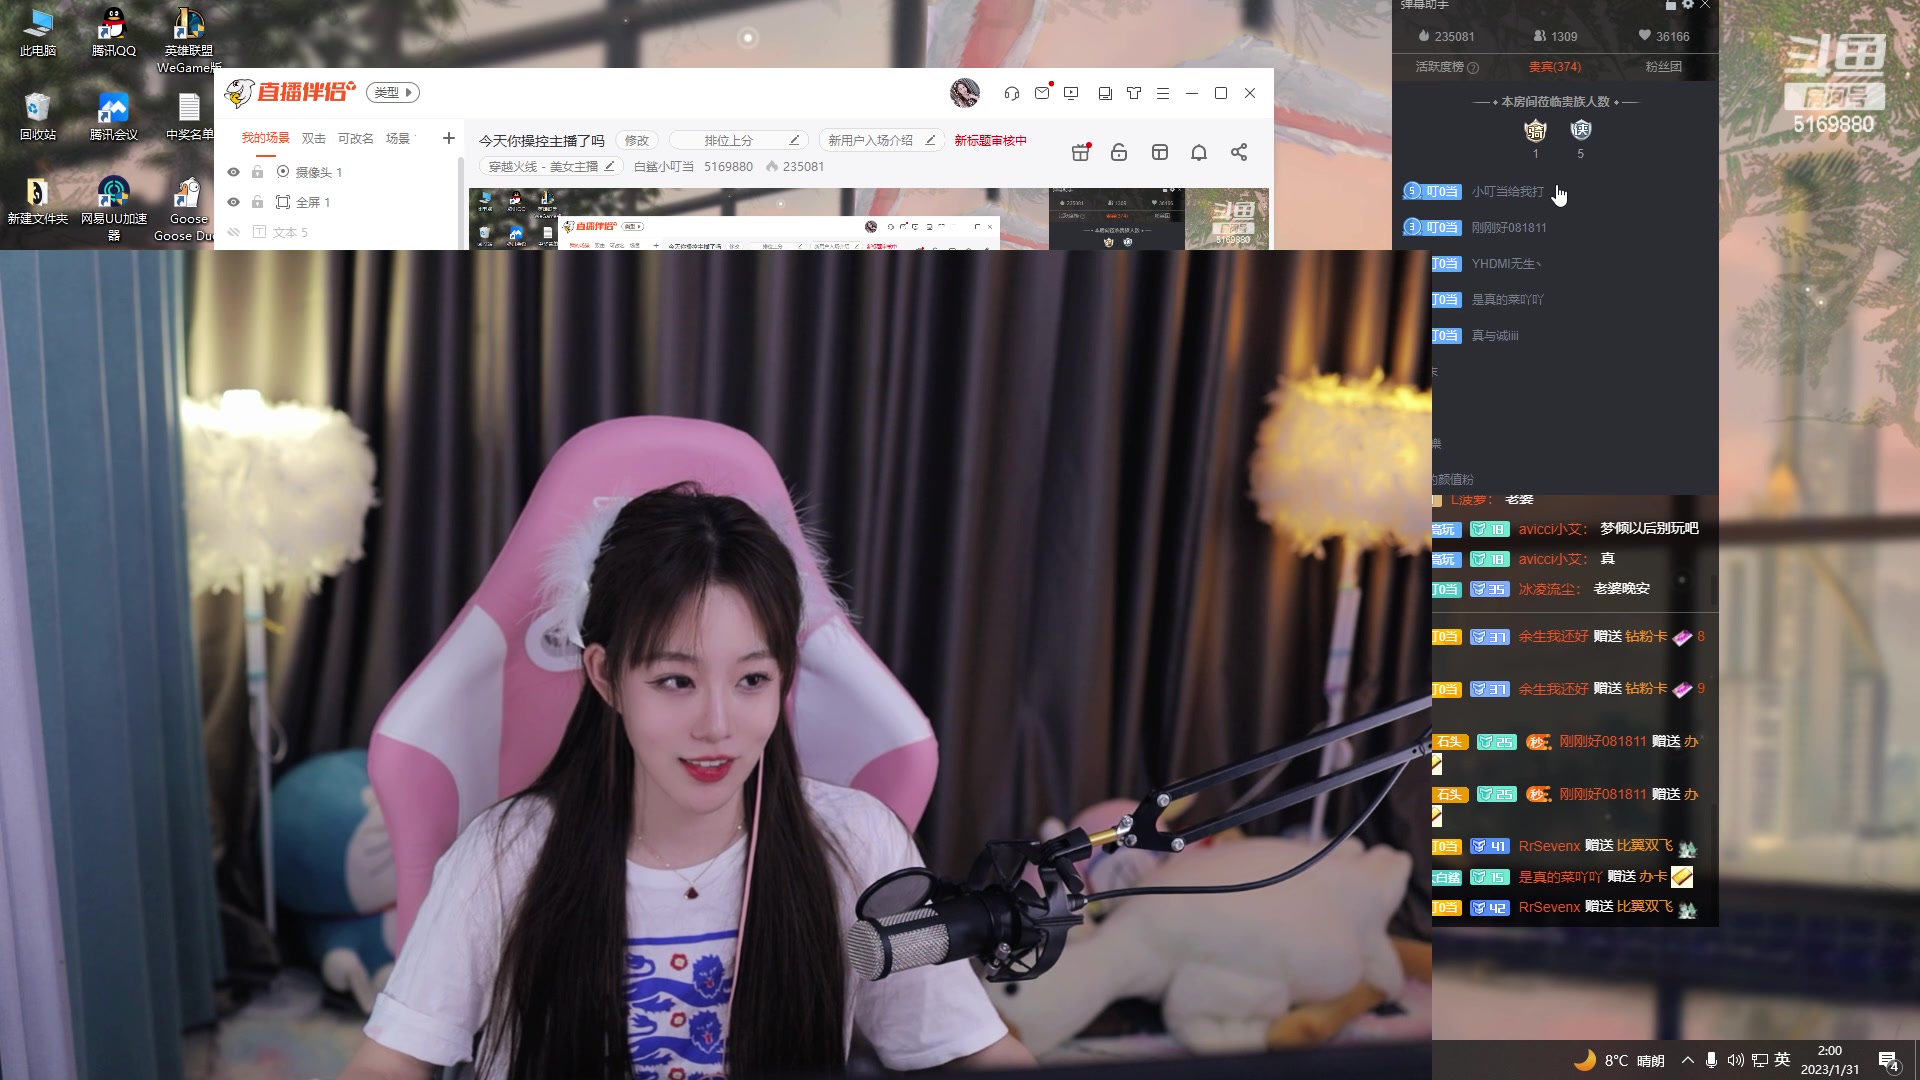Switch to the 双击 scene tab
1920x1080 pixels.
click(x=313, y=138)
